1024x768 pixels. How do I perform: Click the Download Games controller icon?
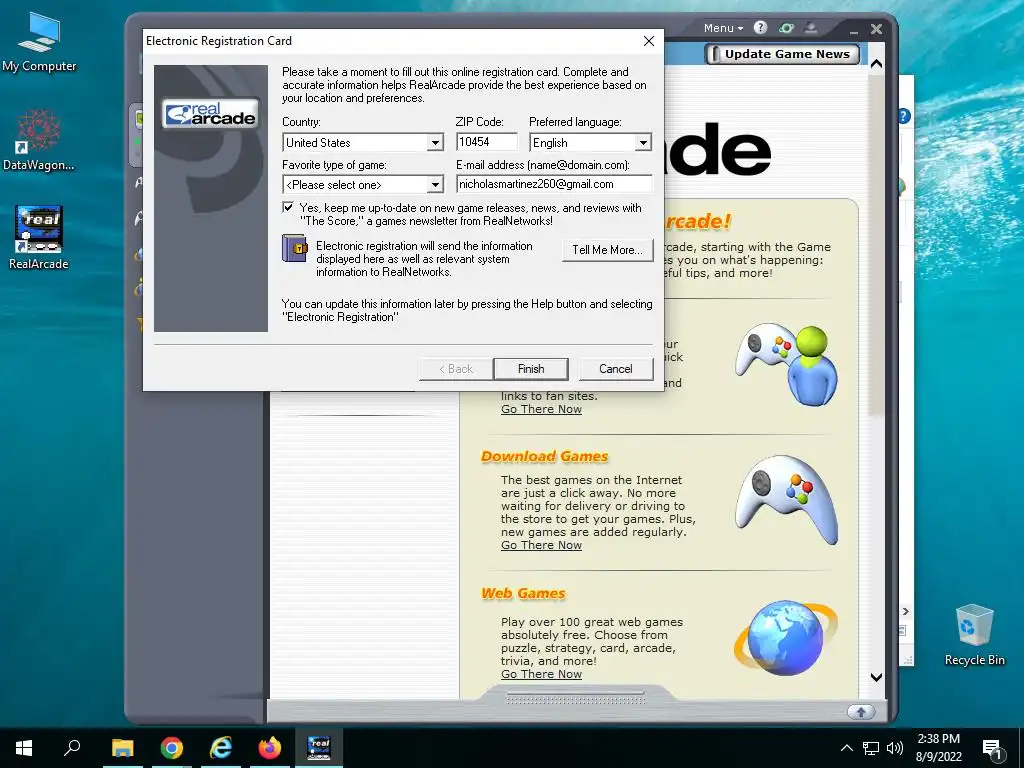point(786,500)
